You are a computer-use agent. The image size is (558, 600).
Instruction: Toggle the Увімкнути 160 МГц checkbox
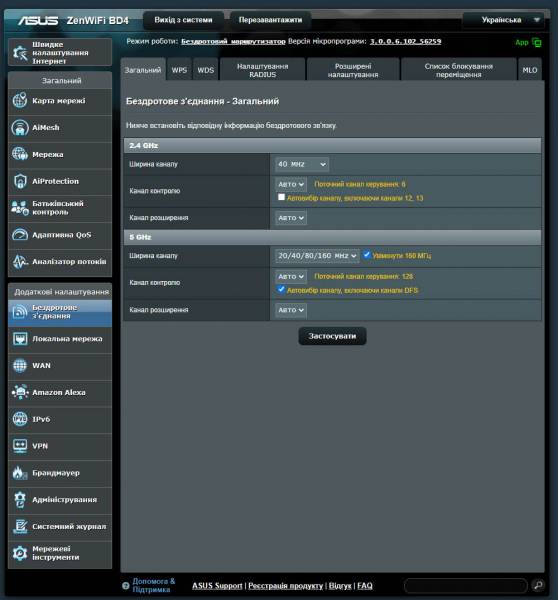click(367, 254)
